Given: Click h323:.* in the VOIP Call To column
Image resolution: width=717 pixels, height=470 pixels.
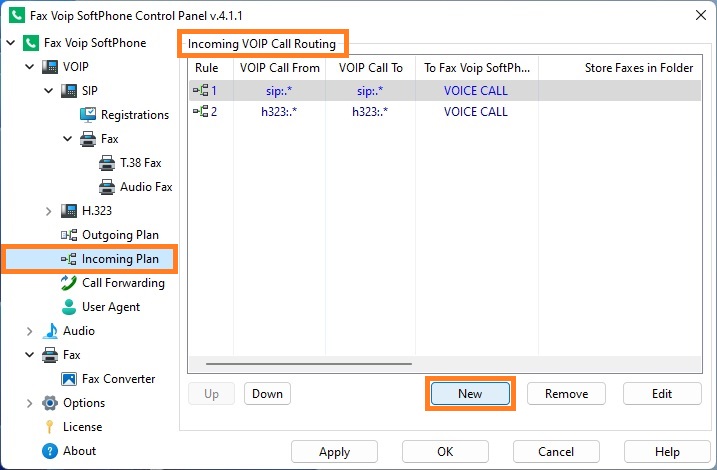Looking at the screenshot, I should (x=370, y=112).
